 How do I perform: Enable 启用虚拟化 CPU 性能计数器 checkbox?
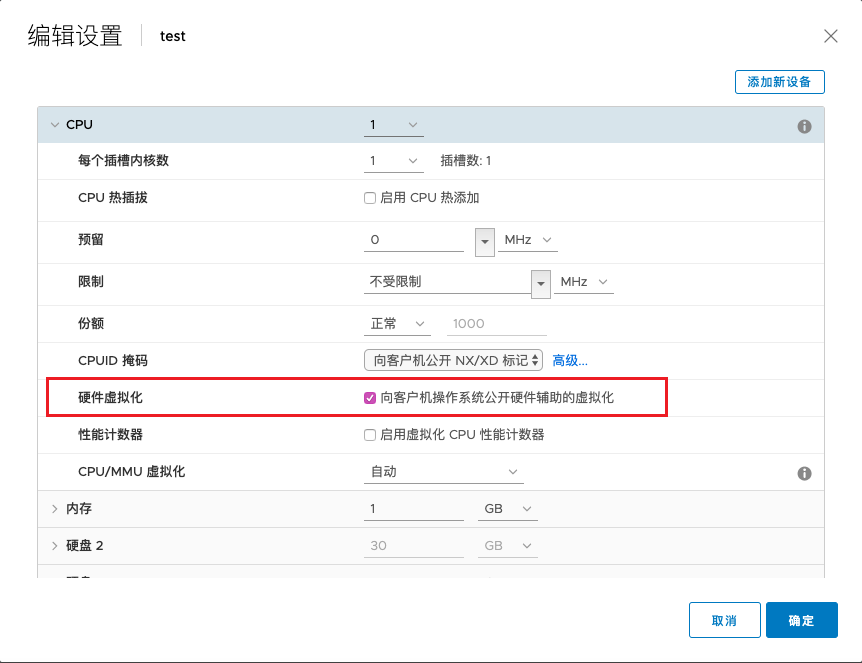click(x=370, y=435)
